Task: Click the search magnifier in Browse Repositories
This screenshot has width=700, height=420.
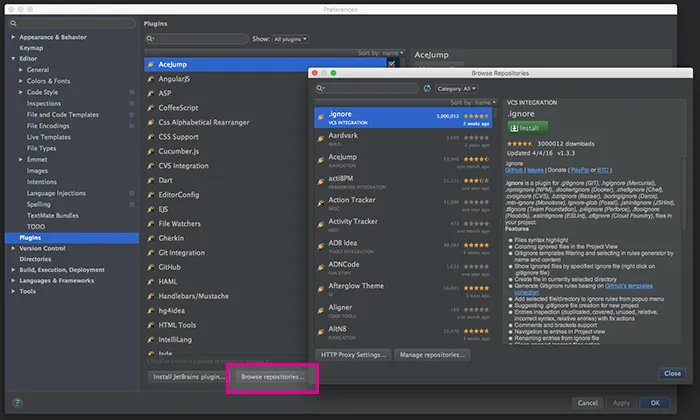Action: (320, 88)
